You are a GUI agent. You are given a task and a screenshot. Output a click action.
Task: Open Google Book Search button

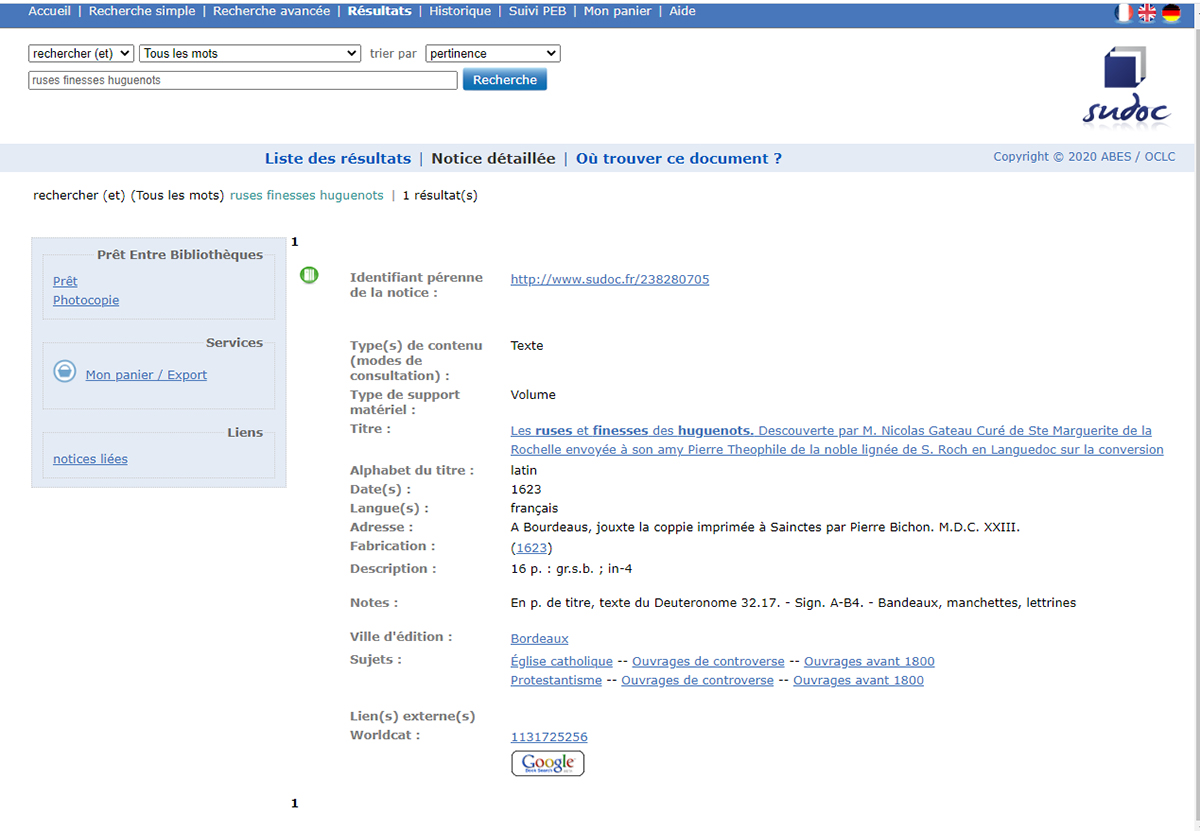tap(548, 764)
